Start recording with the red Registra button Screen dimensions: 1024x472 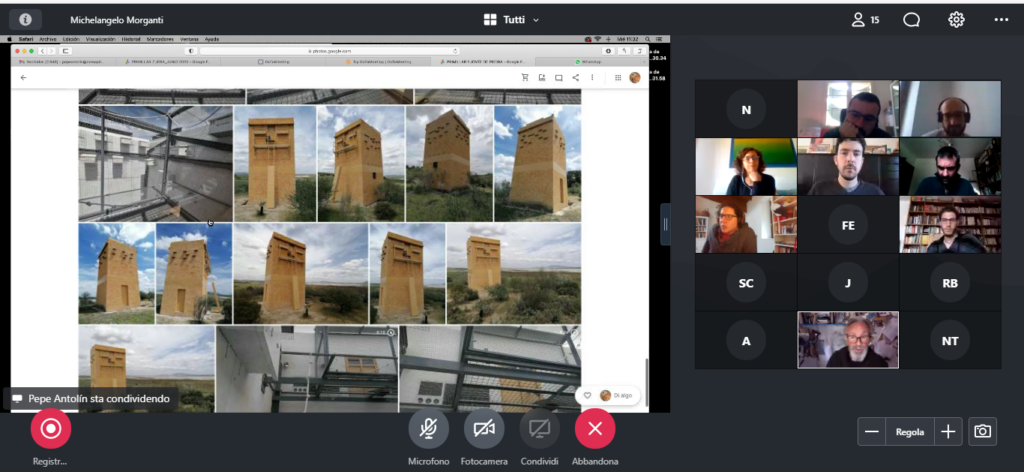[50, 429]
